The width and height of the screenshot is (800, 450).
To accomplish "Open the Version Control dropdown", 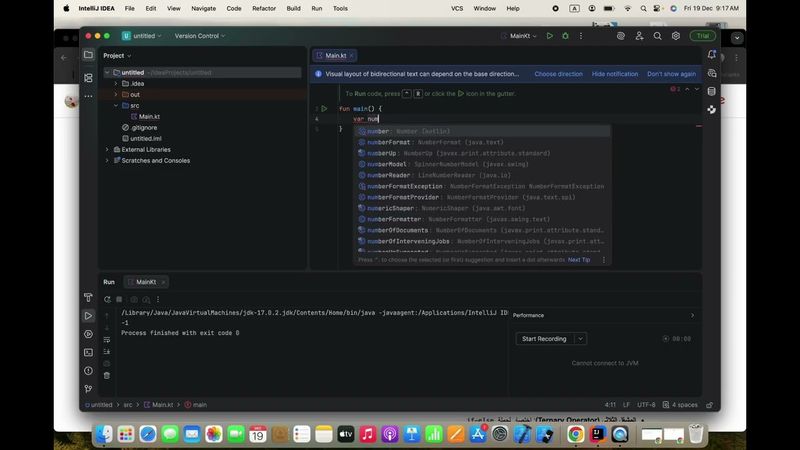I will [200, 36].
